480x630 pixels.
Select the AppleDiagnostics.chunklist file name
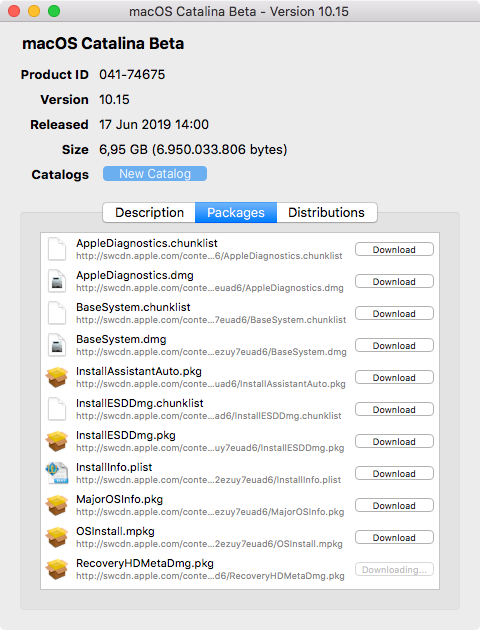coord(147,243)
